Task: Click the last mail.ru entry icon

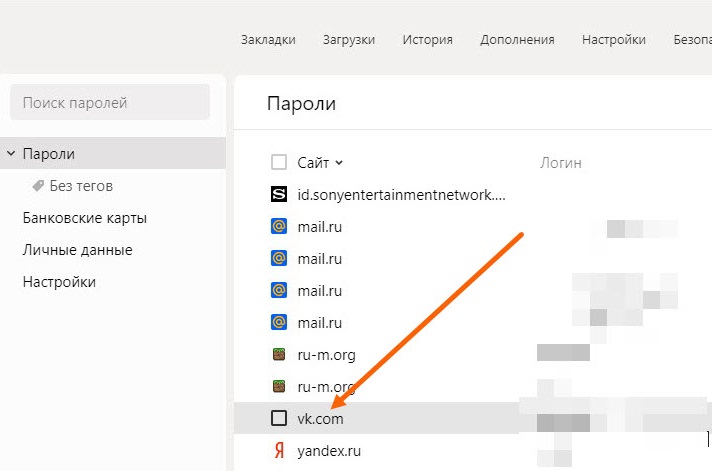Action: (279, 323)
